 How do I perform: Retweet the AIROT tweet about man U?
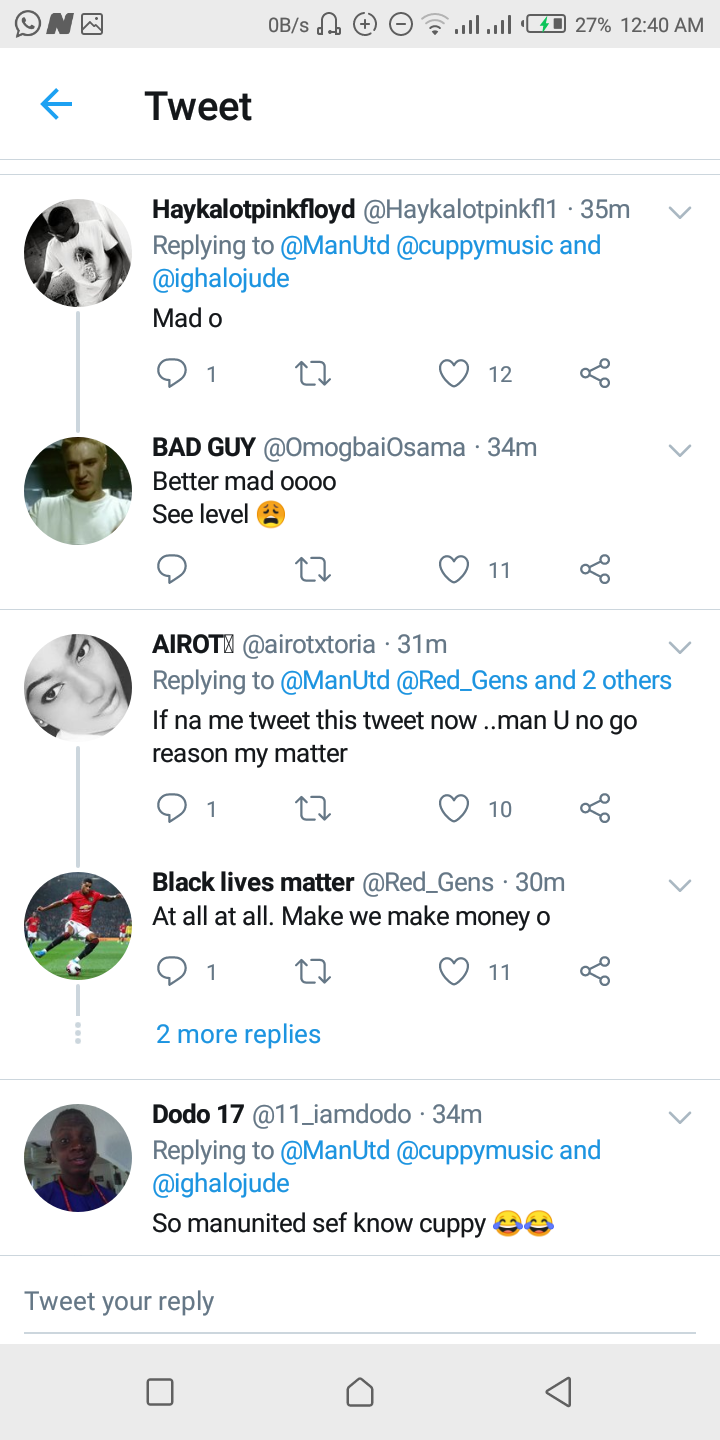click(x=313, y=808)
